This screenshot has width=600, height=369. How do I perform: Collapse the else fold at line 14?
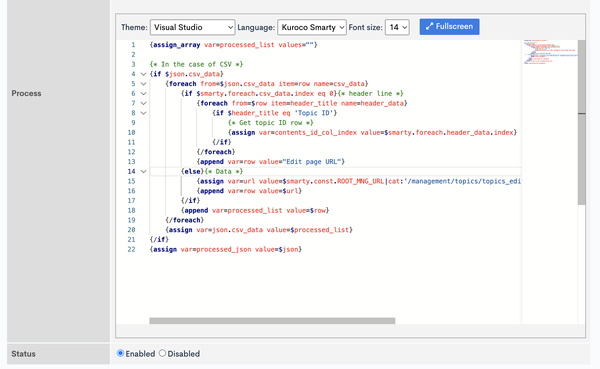[143, 171]
